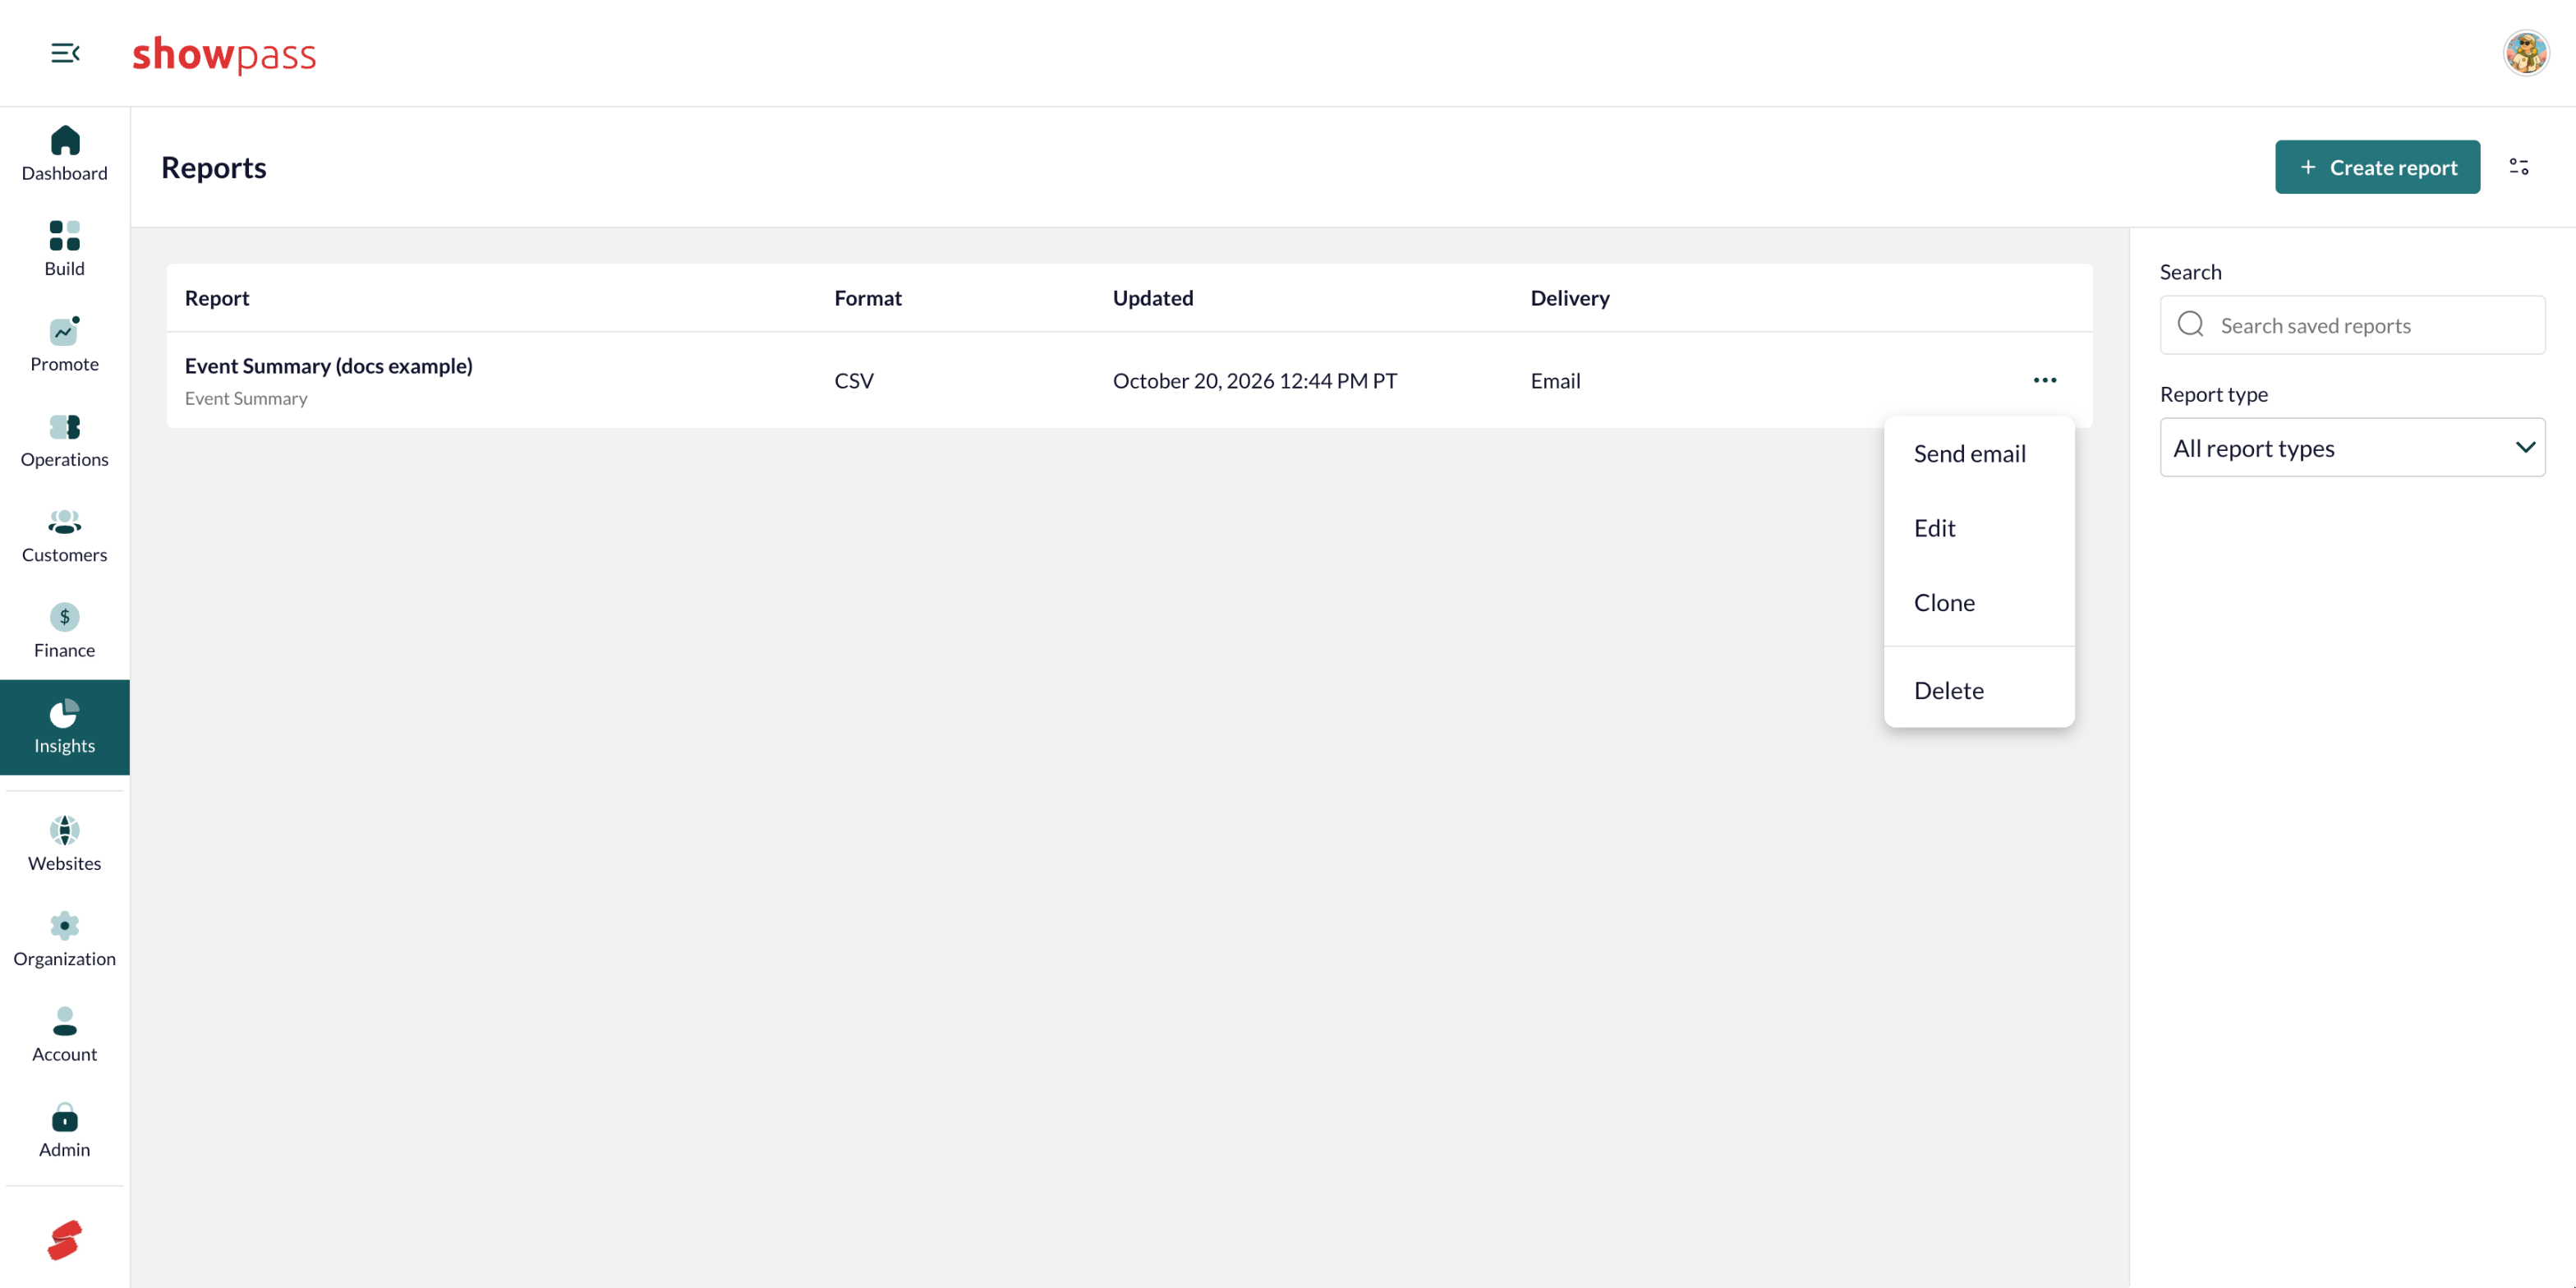
Task: Click the search magnifier icon
Action: click(x=2190, y=324)
